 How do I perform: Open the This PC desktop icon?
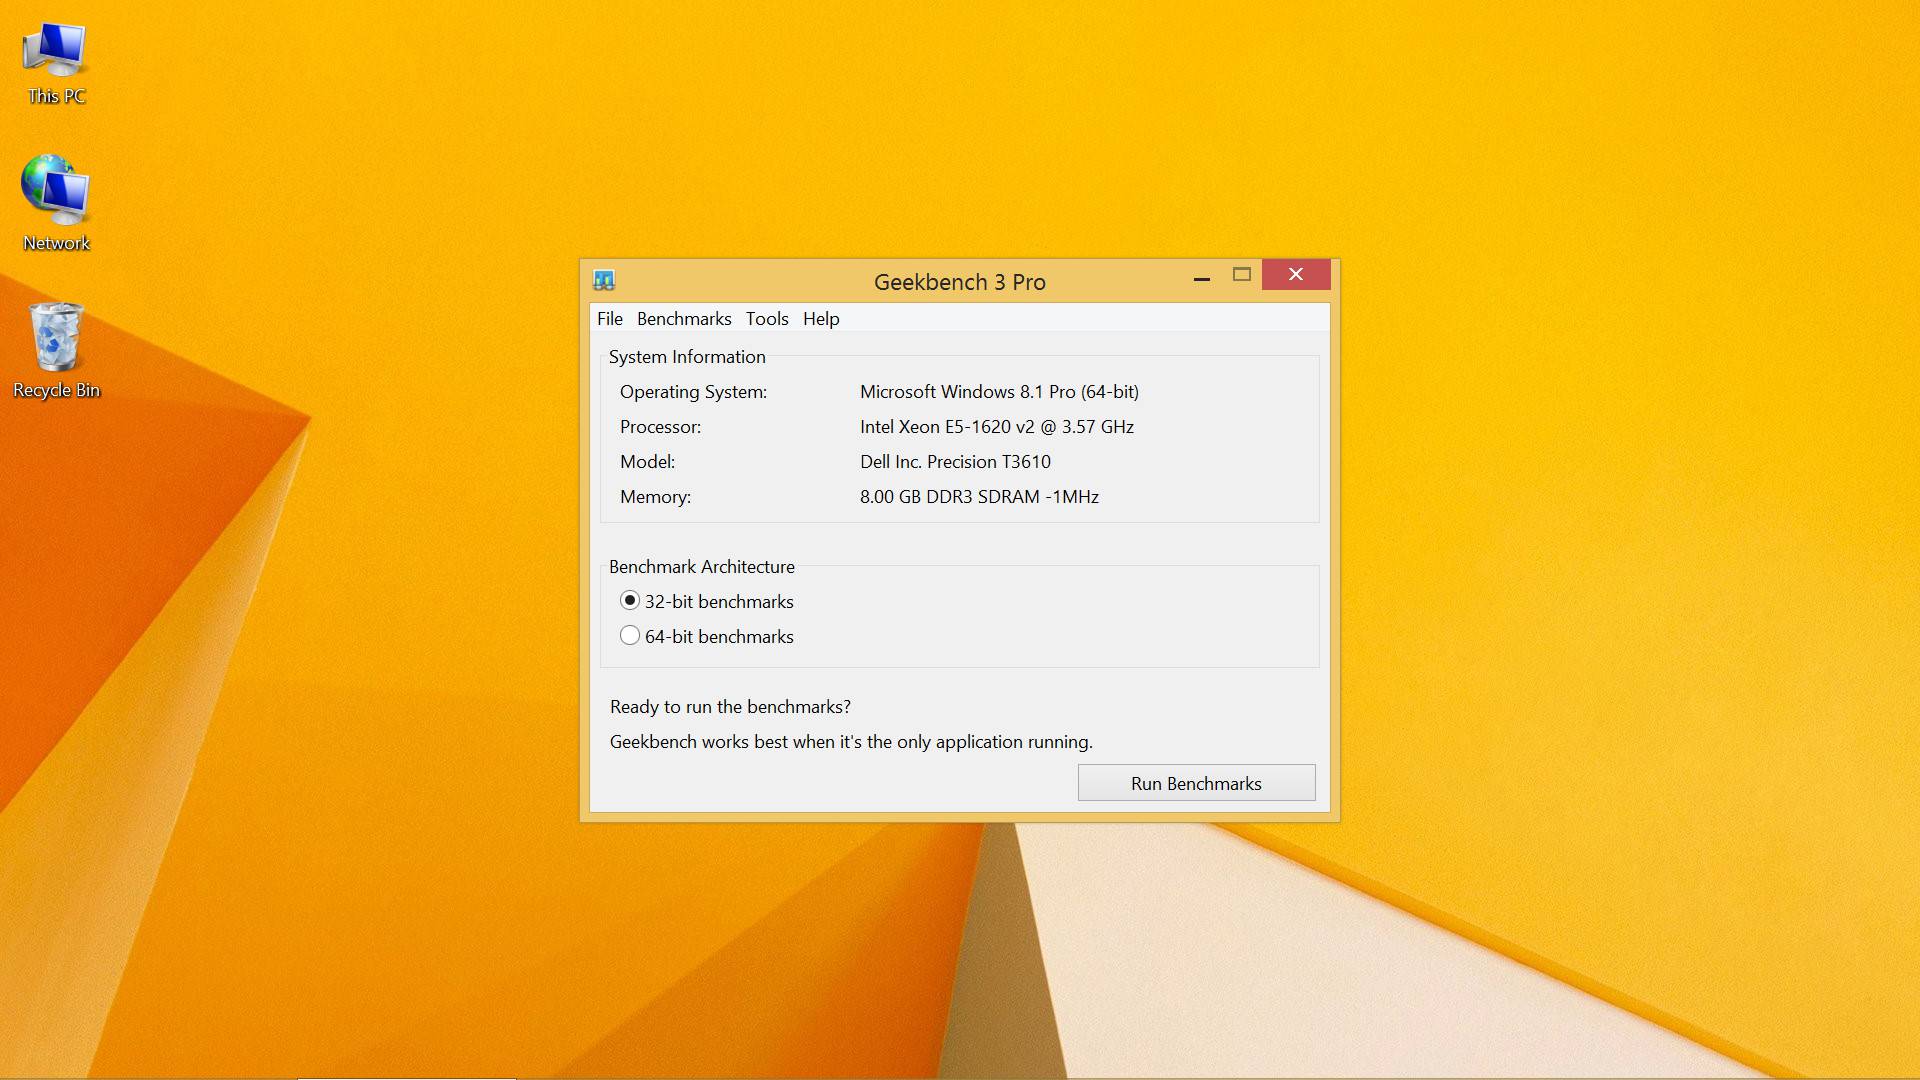pos(57,62)
